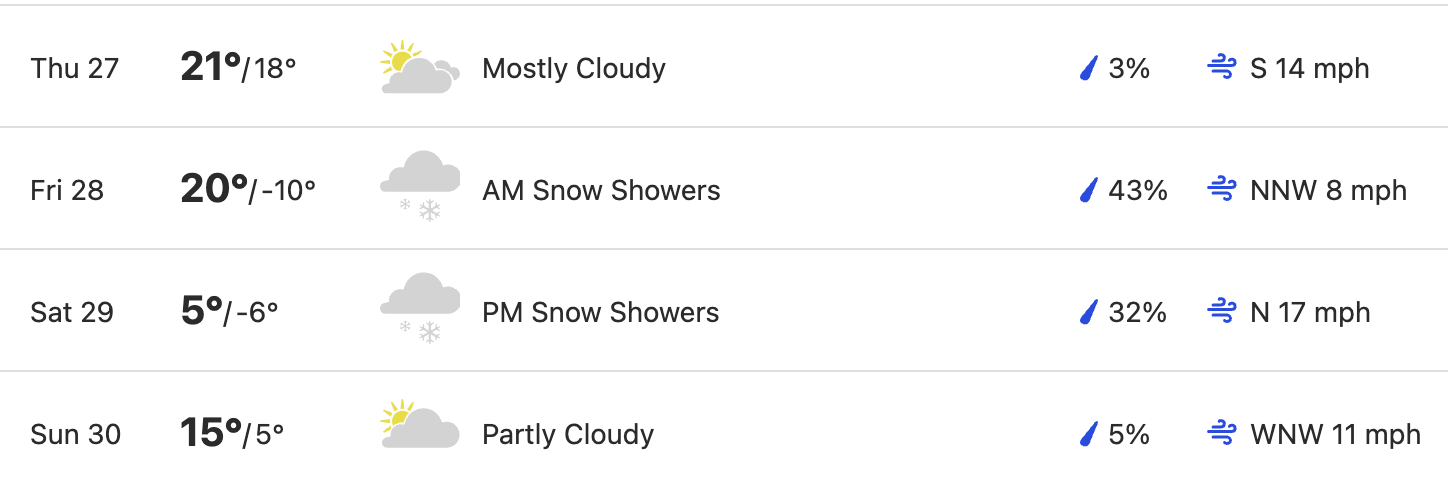Expand the Fri 28 forecast row
1448x488 pixels.
tap(724, 189)
